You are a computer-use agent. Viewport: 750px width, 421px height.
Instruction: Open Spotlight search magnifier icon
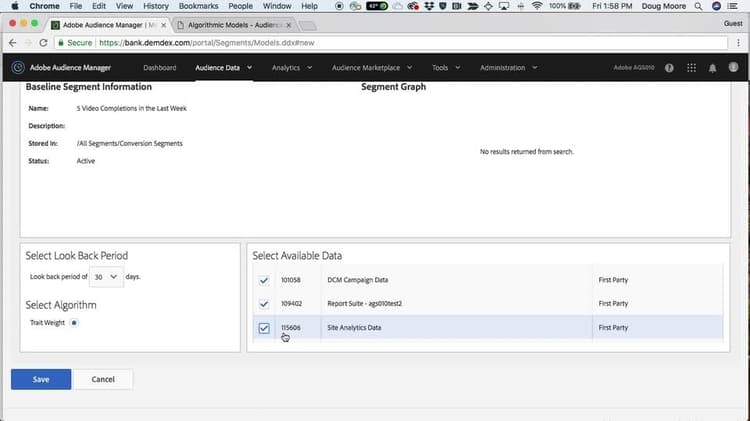point(698,6)
